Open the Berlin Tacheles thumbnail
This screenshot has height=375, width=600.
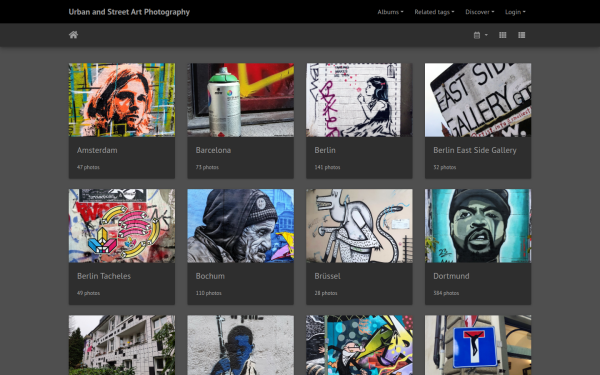pos(122,226)
